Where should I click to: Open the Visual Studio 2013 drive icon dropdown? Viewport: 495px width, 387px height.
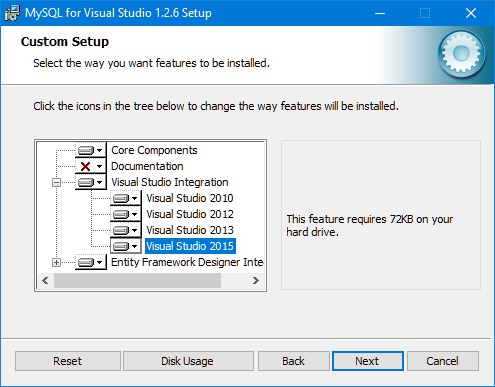coord(125,230)
